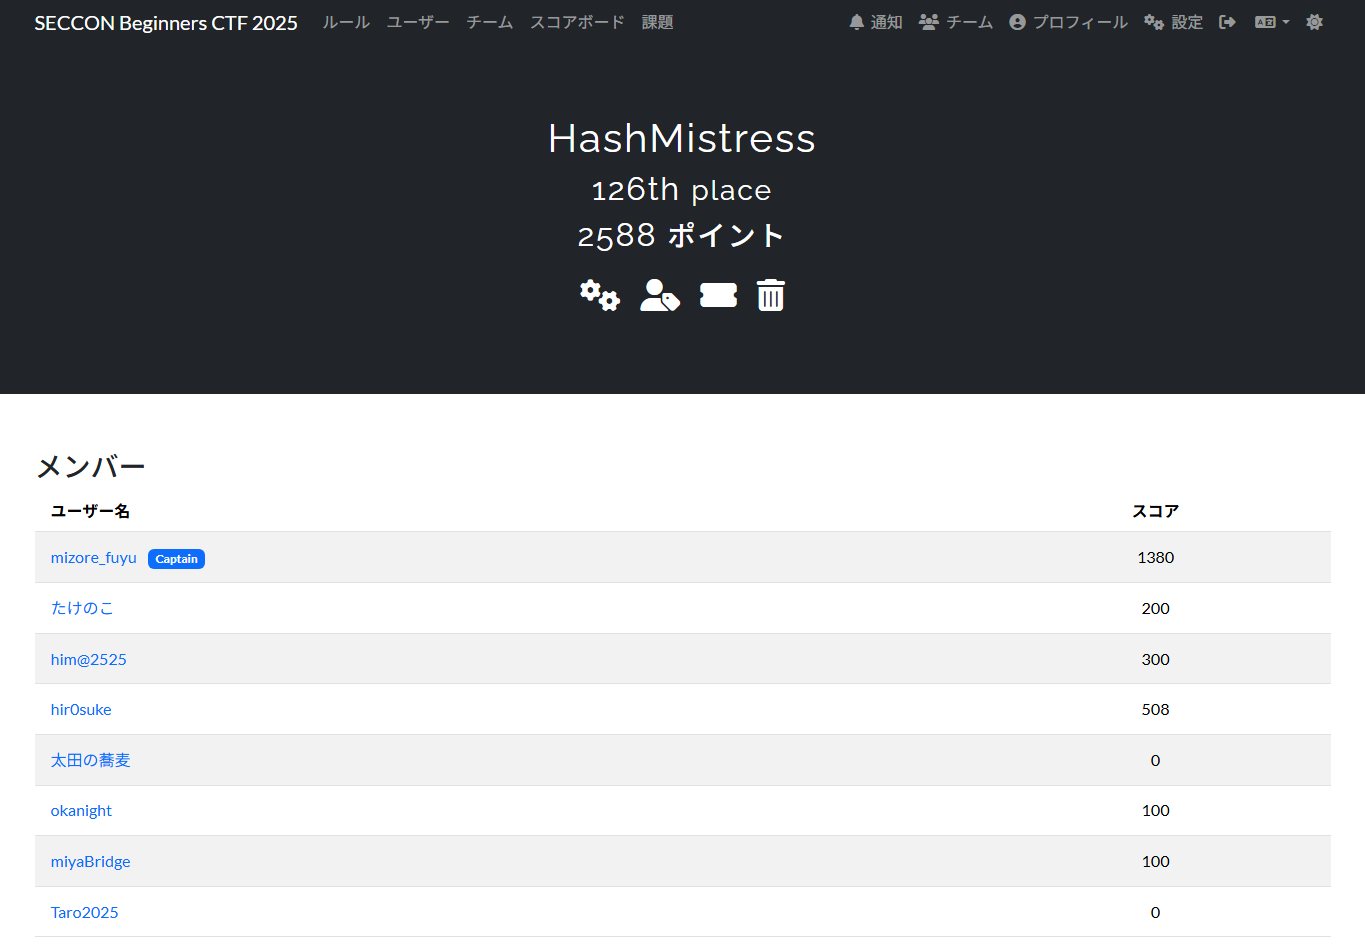Viewport: 1365px width, 944px height.
Task: Click the Captain badge next to mizore_fuyu
Action: click(176, 559)
